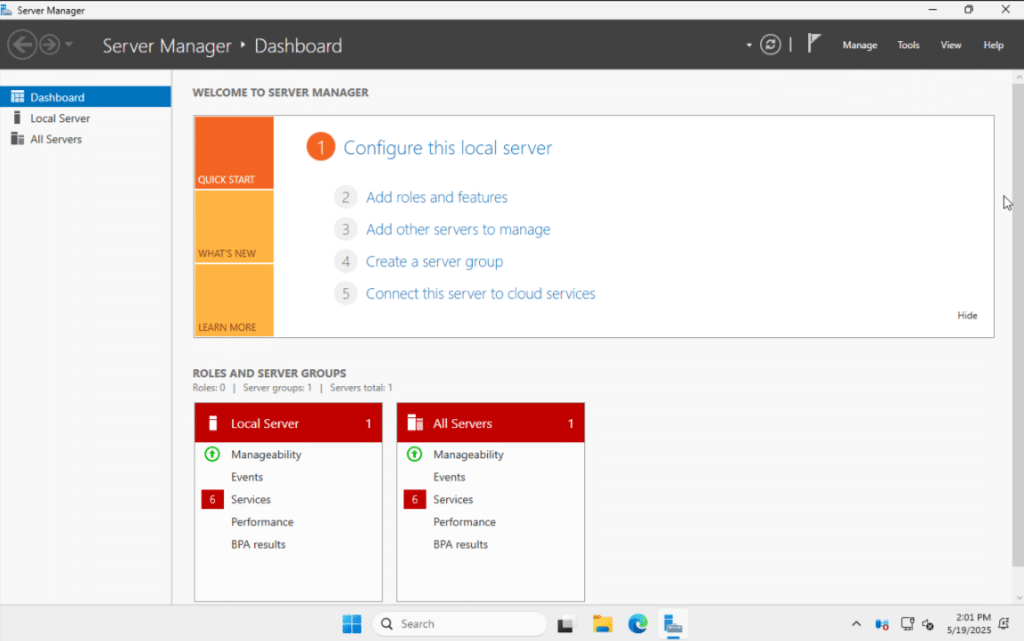Screen dimensions: 1024x641
Task: Open the Local Server tile header
Action: point(288,423)
